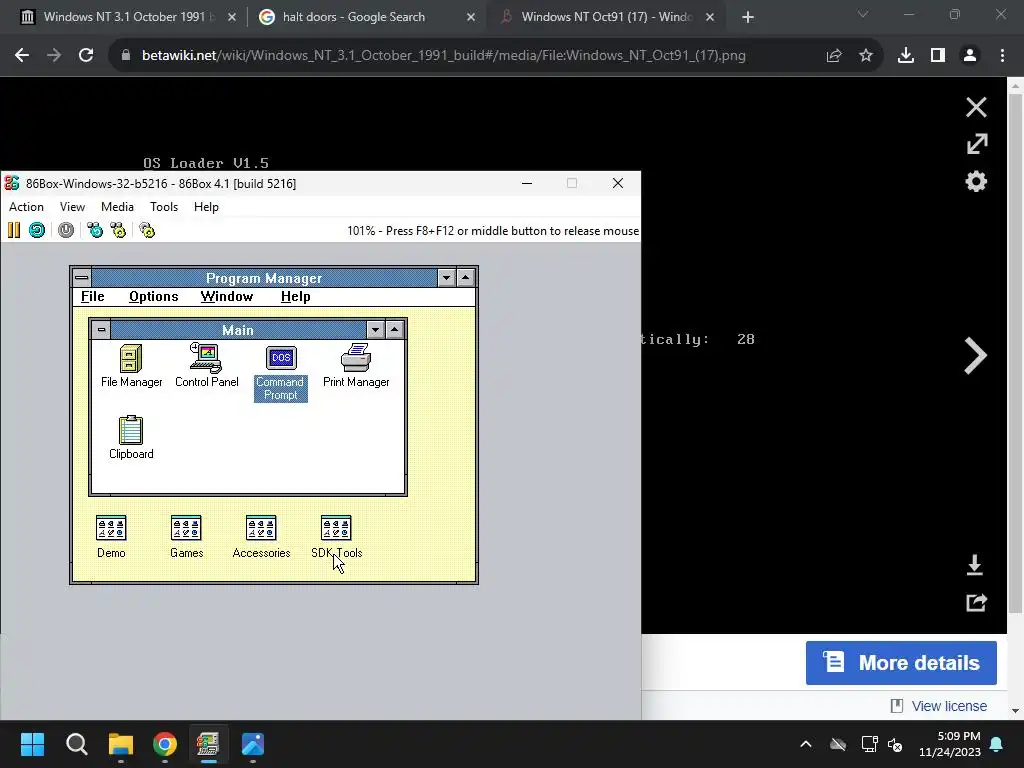Open a new Chrome tab
The width and height of the screenshot is (1024, 768).
[x=748, y=17]
